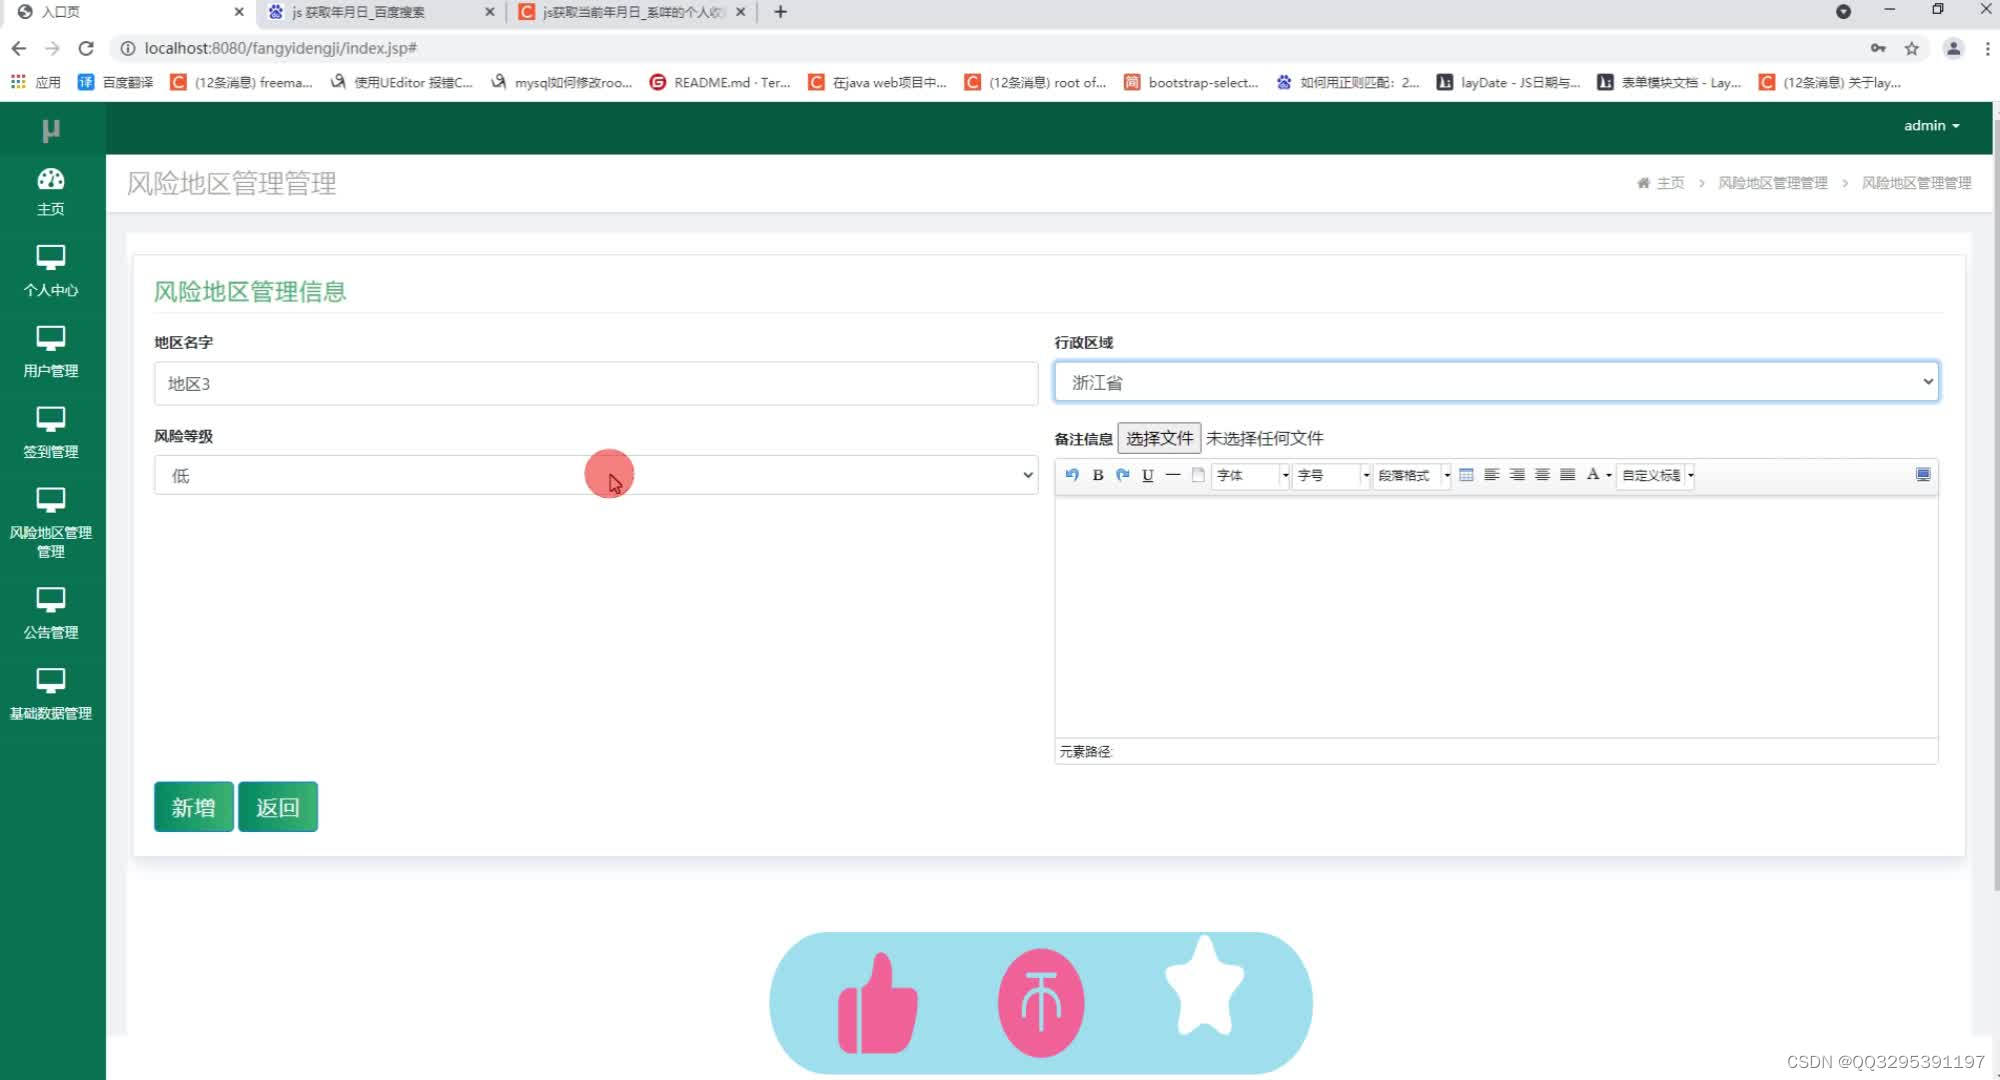Open the layDate bookmark
2000x1080 pixels.
click(1509, 82)
